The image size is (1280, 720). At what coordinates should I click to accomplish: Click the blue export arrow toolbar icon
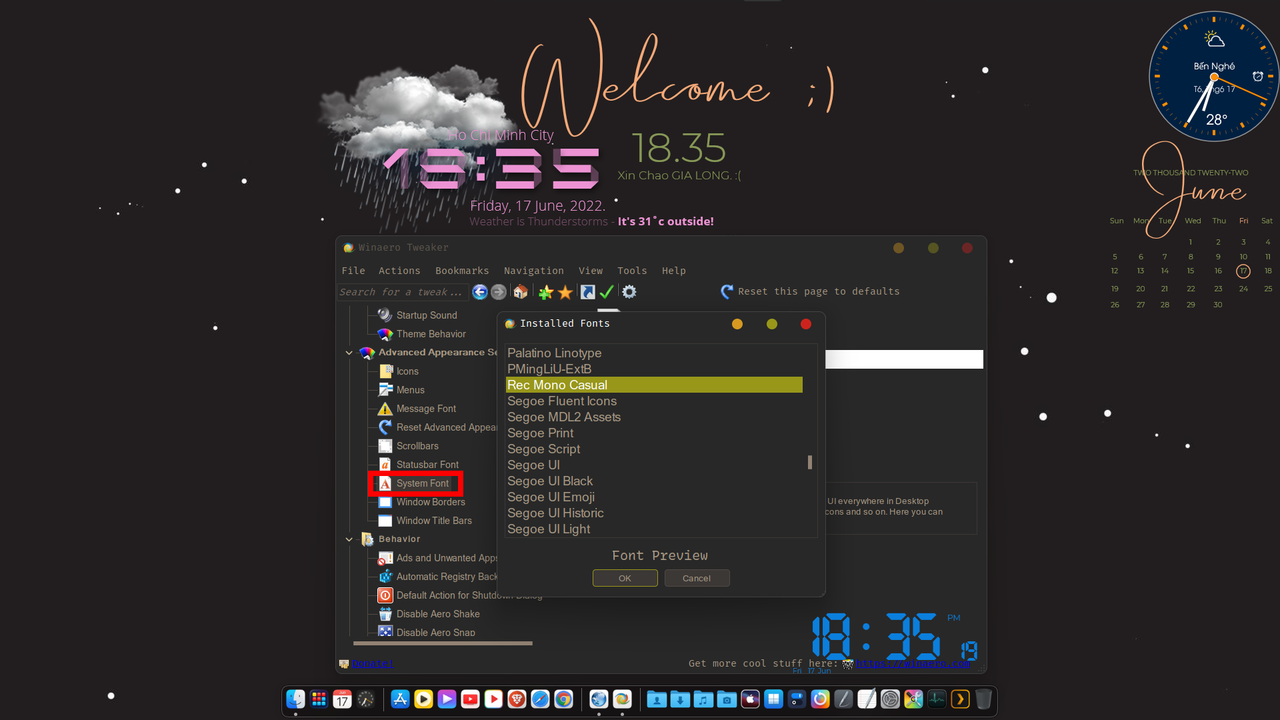[587, 291]
